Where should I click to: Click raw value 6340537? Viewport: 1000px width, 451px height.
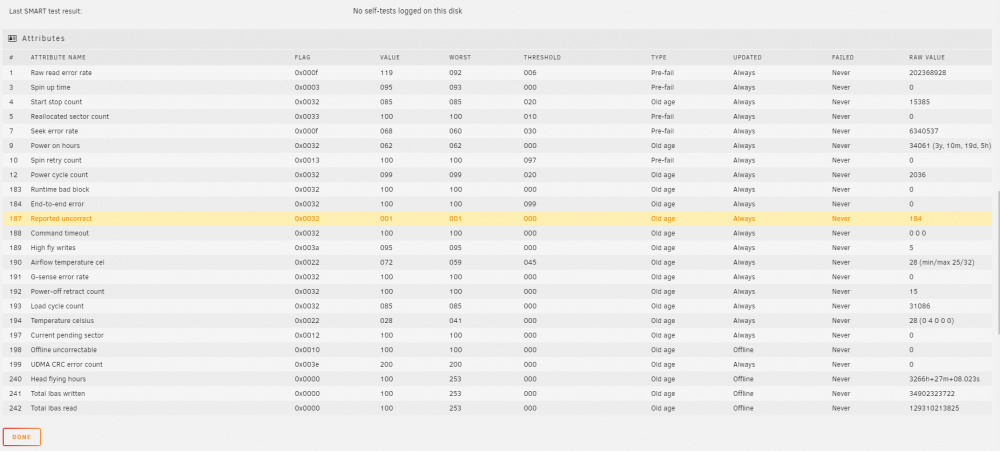[x=923, y=131]
